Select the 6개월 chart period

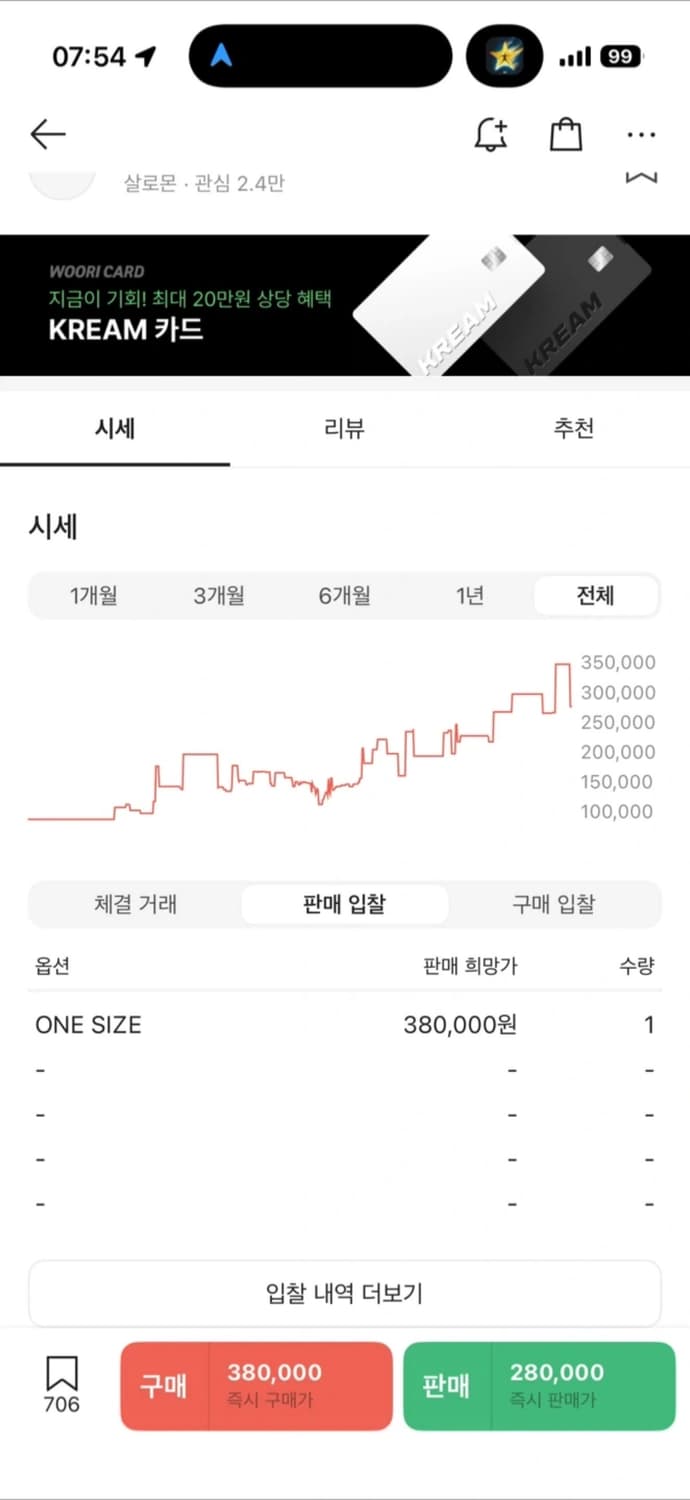point(344,596)
